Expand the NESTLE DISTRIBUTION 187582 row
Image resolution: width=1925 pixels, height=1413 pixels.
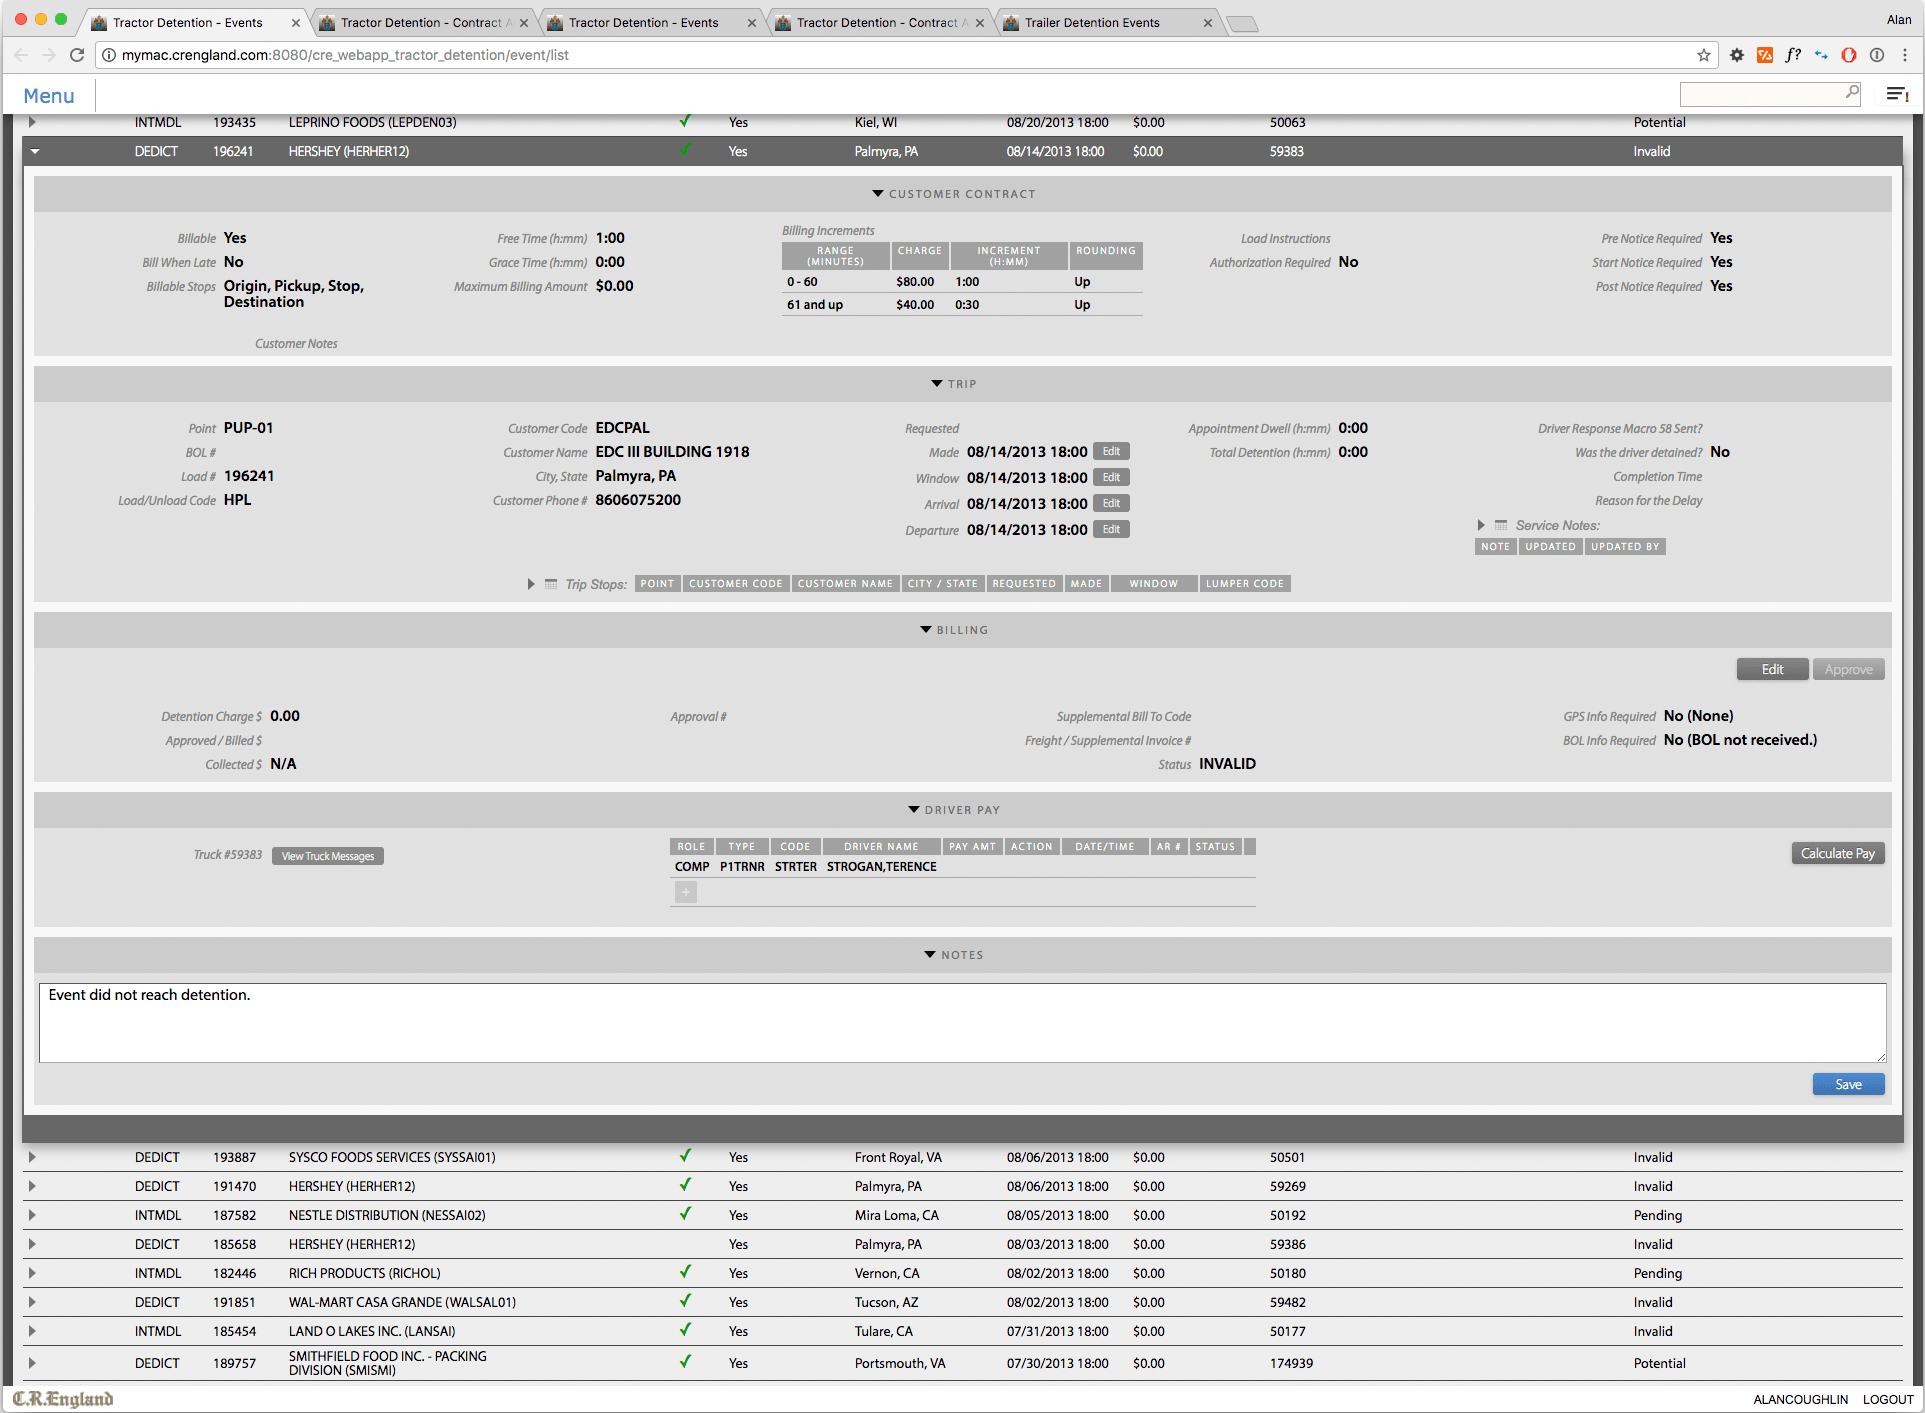click(x=32, y=1215)
